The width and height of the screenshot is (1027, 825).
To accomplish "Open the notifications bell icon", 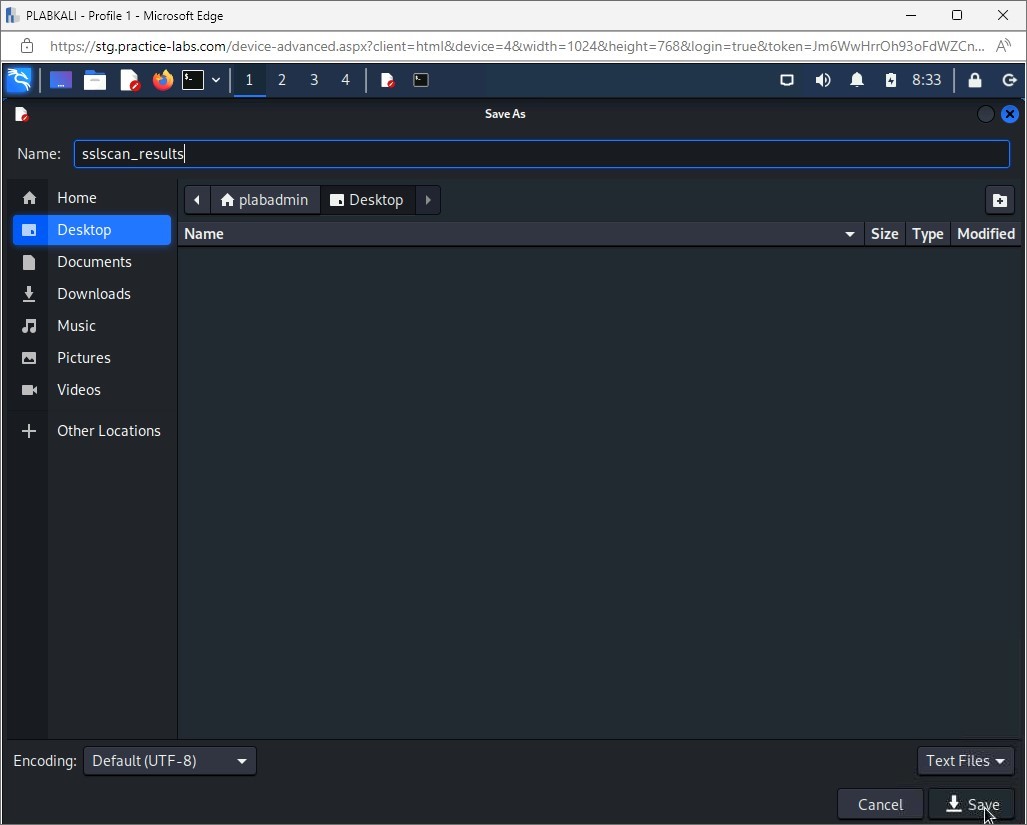I will tap(856, 80).
